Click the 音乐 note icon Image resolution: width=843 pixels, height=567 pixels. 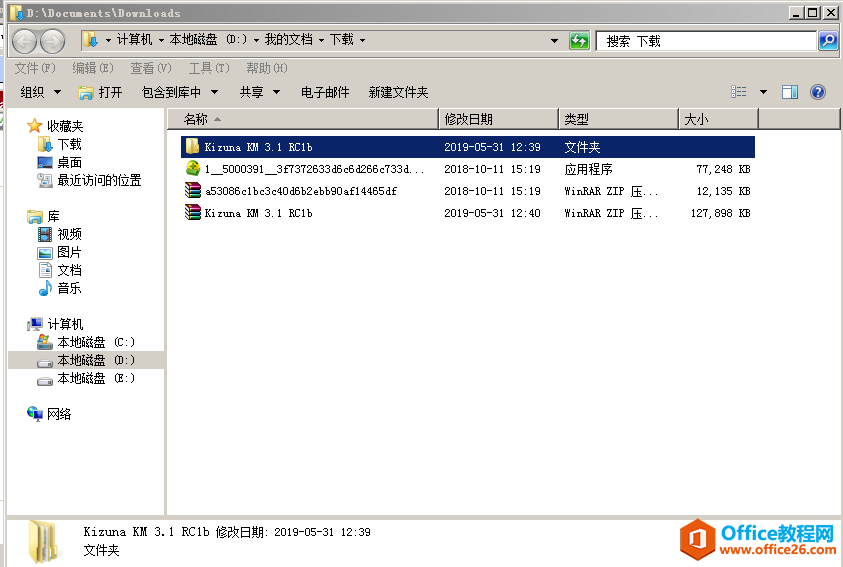pos(45,288)
